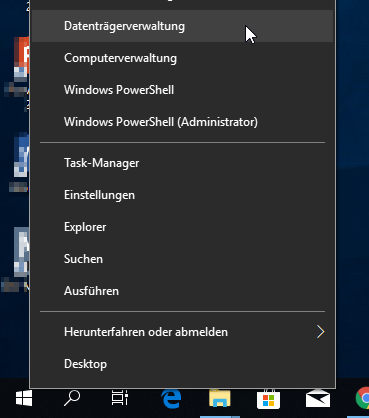Launch Google Chrome from the taskbar
The width and height of the screenshot is (369, 418).
tap(362, 398)
